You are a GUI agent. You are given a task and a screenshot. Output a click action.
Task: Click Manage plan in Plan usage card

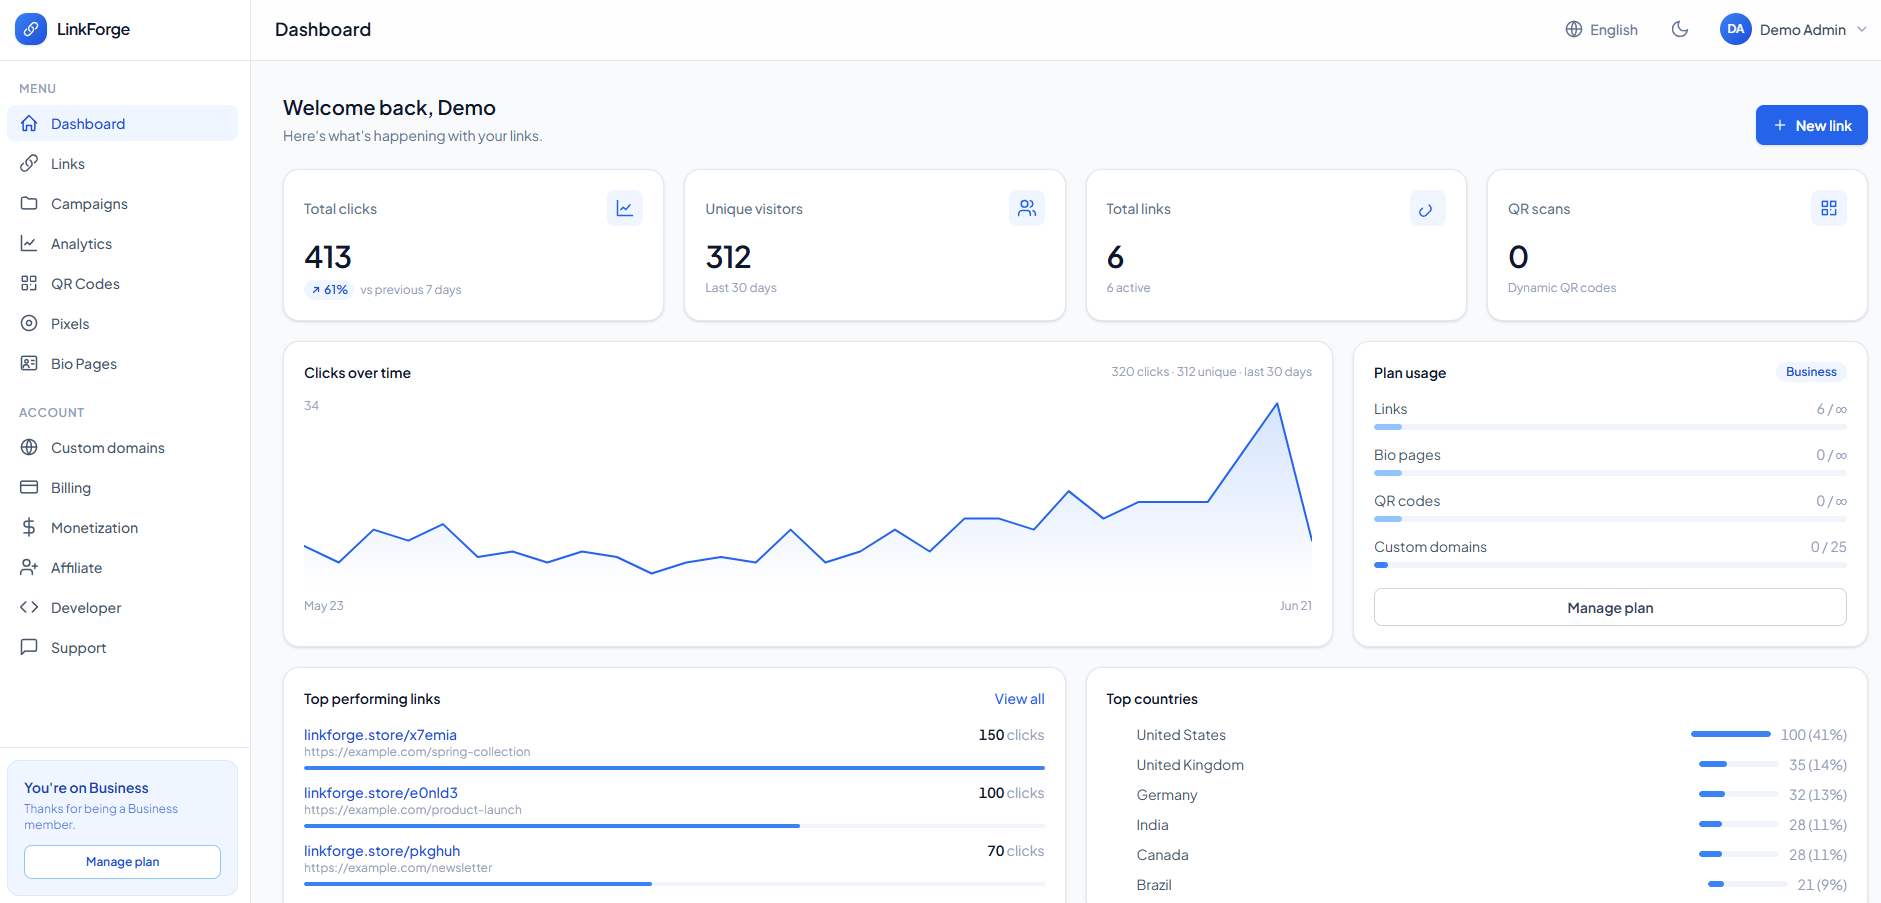coord(1610,607)
